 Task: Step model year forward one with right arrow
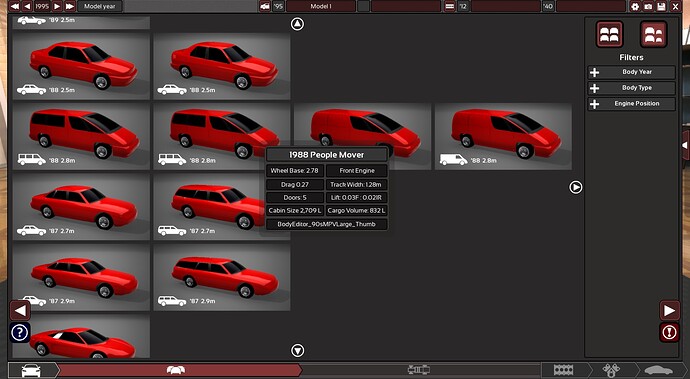[x=57, y=6]
